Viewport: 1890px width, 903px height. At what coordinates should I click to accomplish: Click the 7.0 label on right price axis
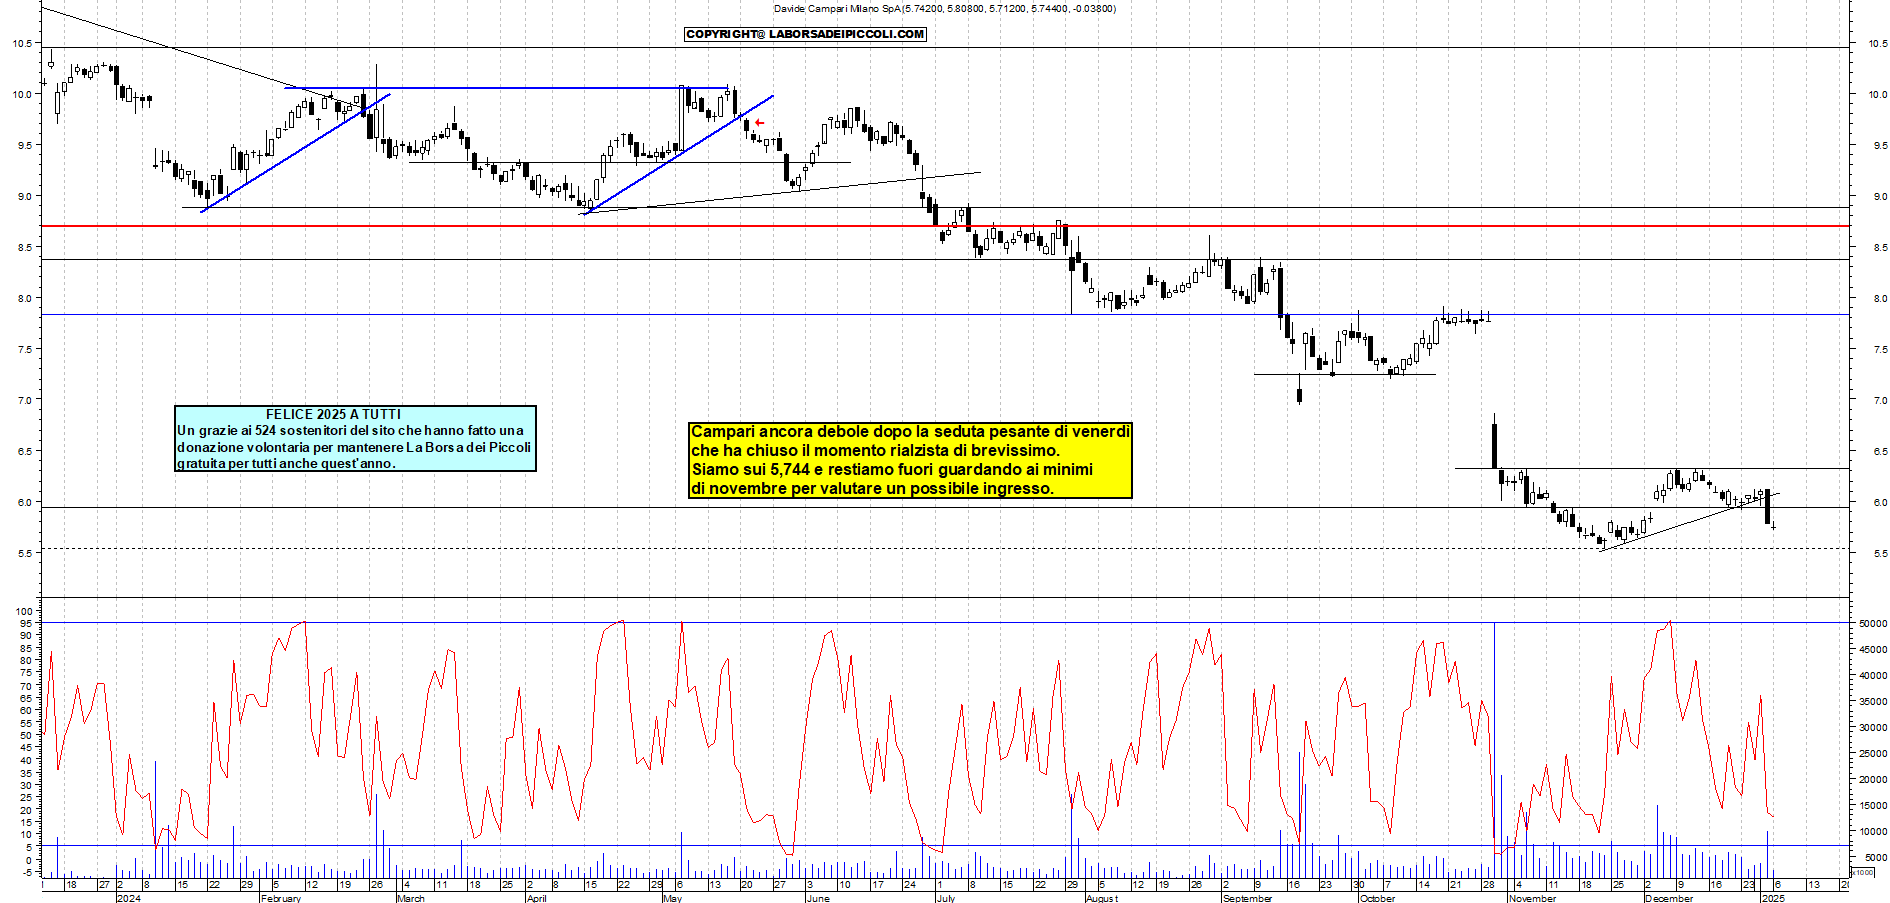[1880, 400]
